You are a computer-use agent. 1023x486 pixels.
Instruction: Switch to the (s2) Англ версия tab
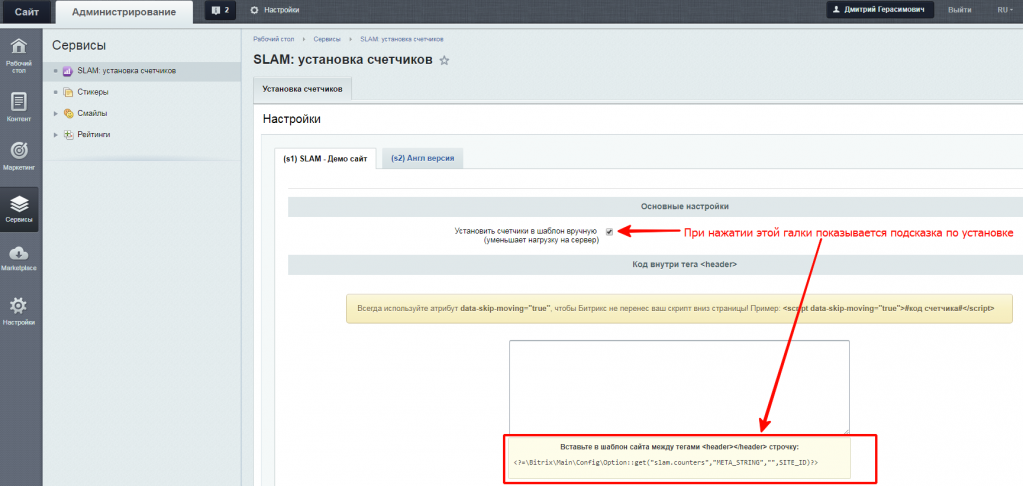pos(422,158)
